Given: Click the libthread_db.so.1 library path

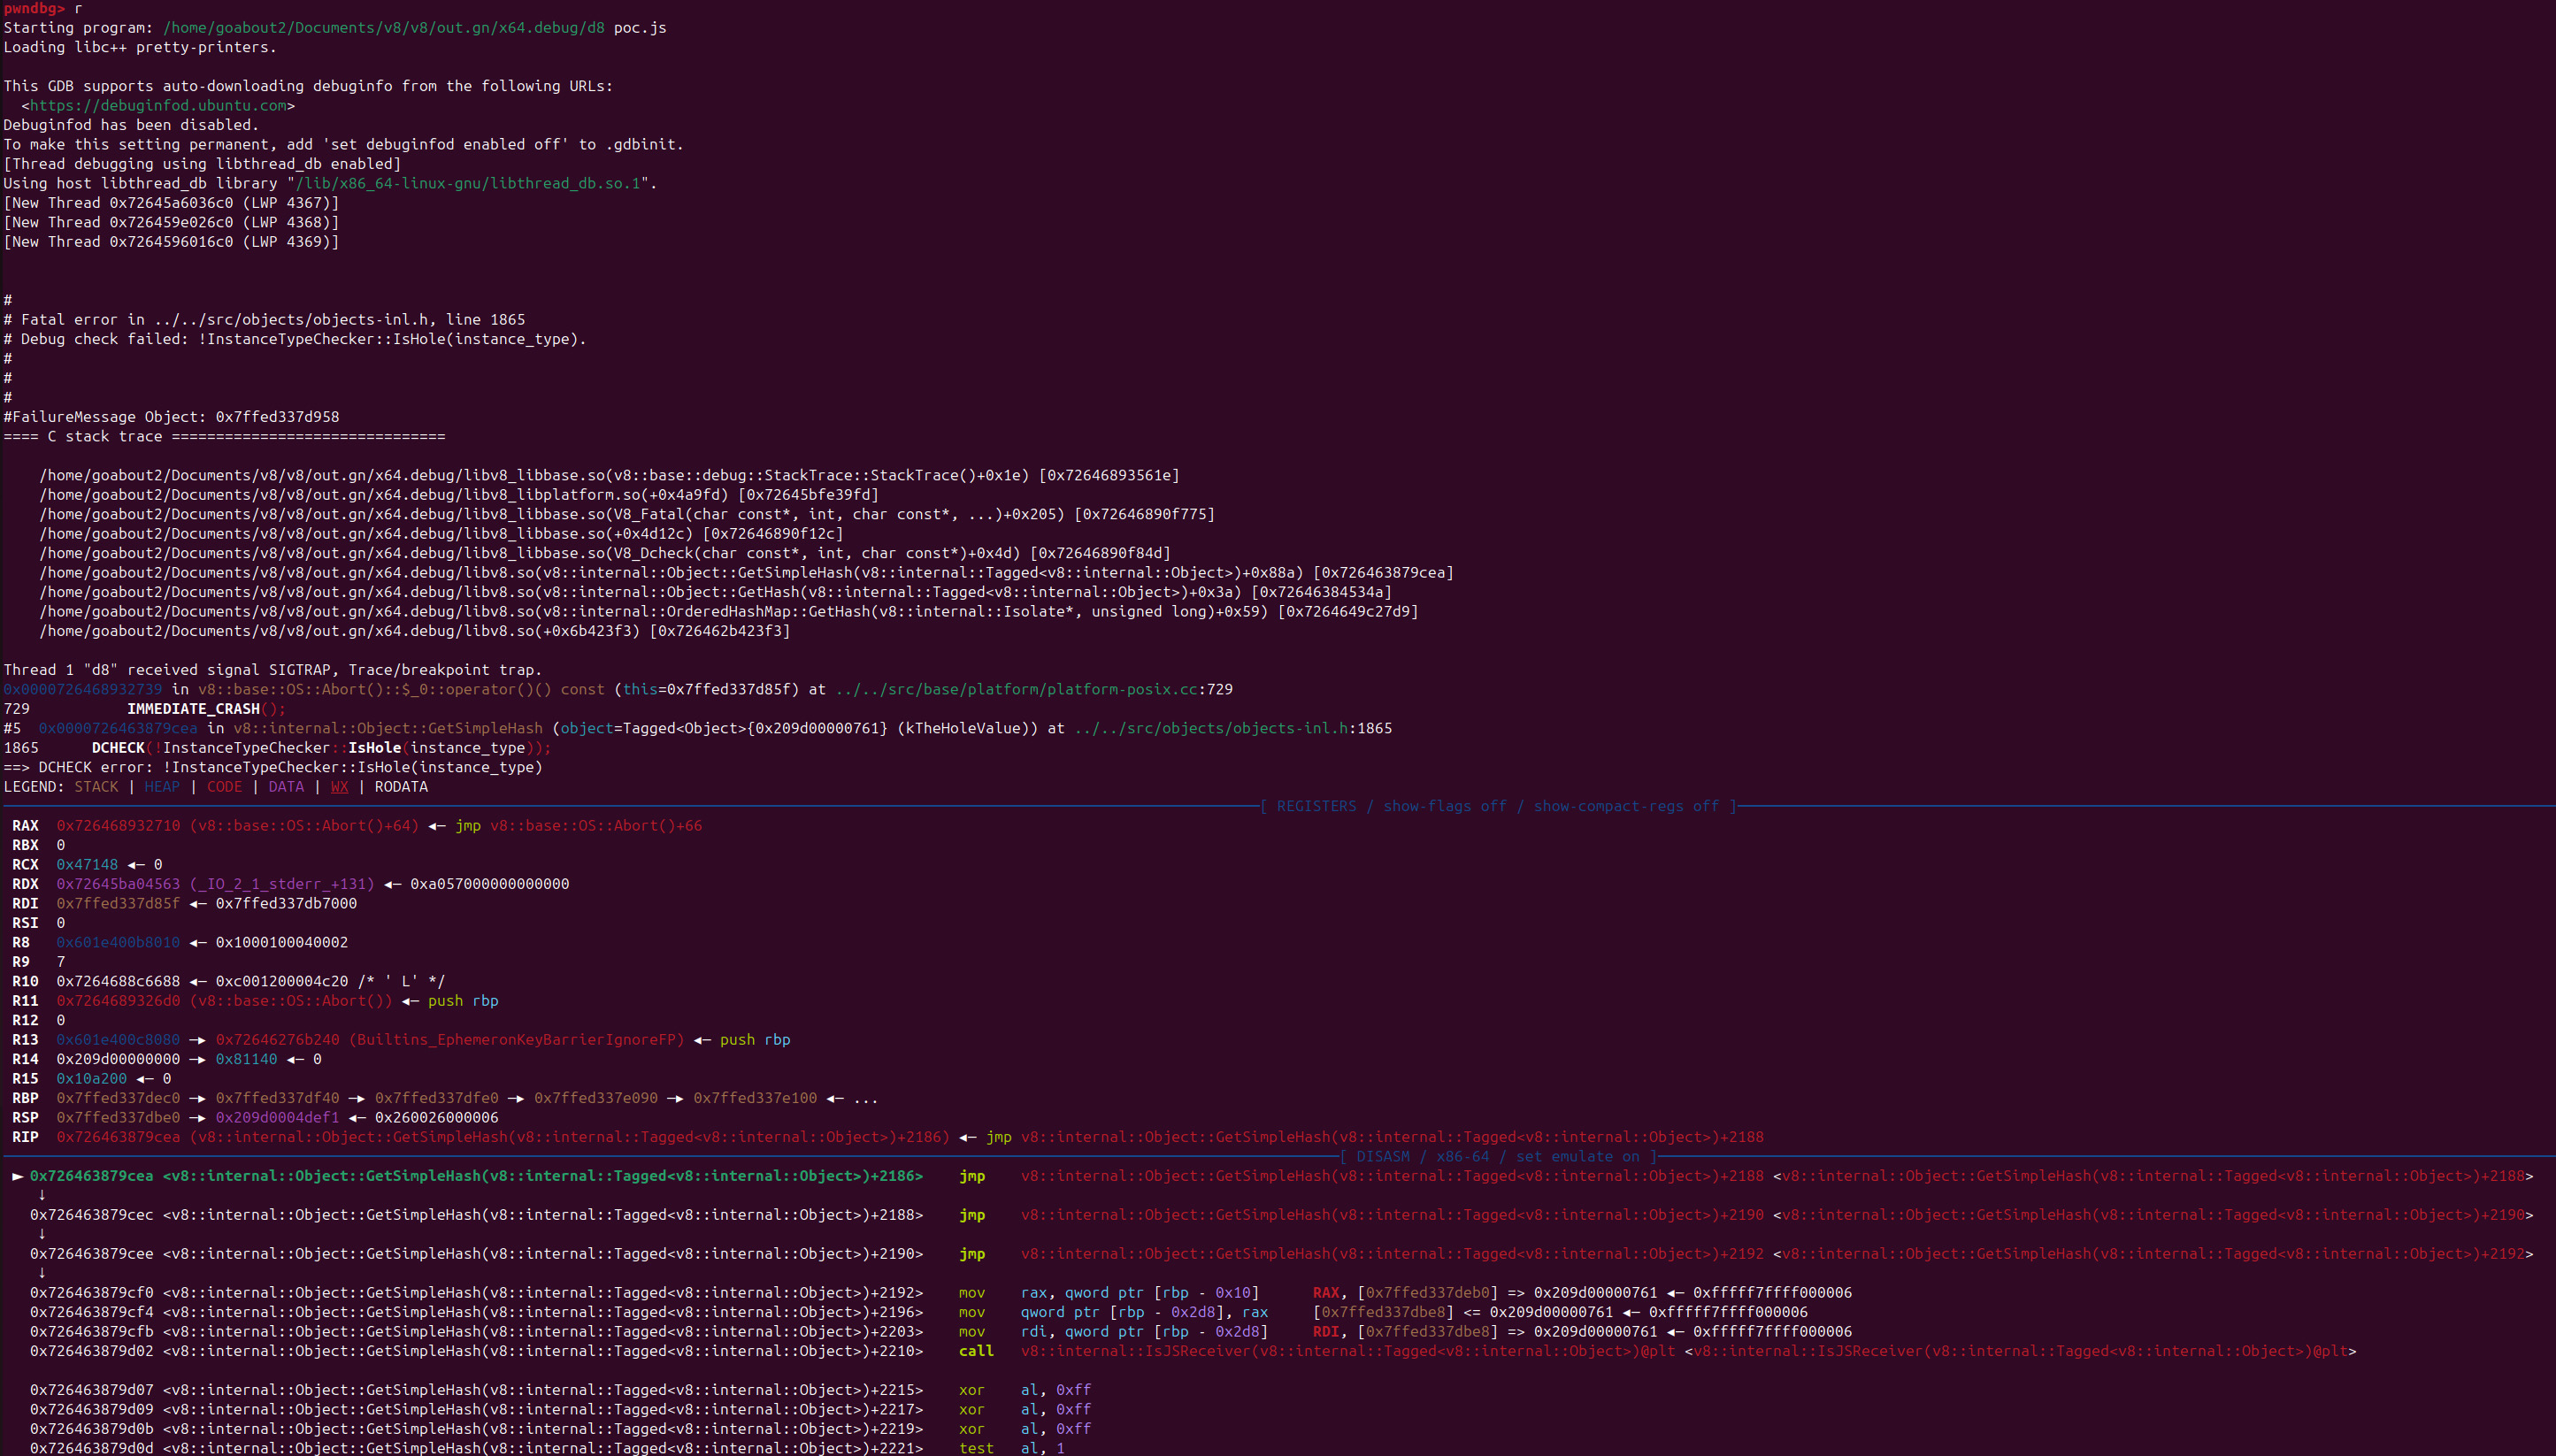Looking at the screenshot, I should click(x=468, y=183).
